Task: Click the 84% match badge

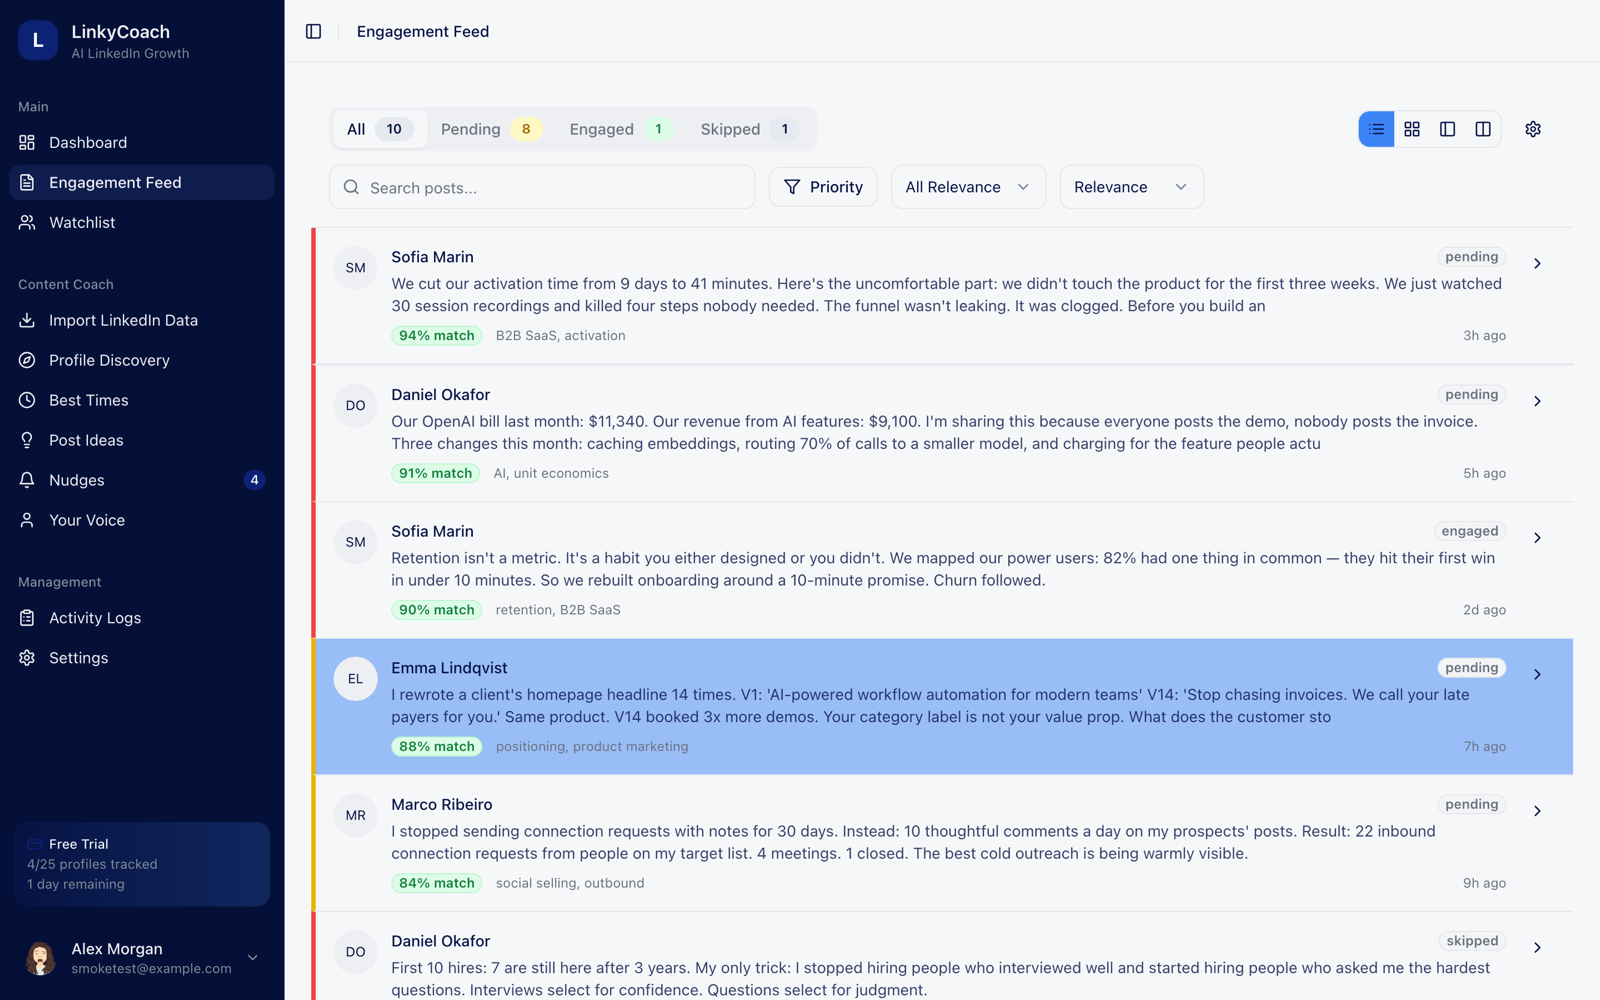Action: (436, 883)
